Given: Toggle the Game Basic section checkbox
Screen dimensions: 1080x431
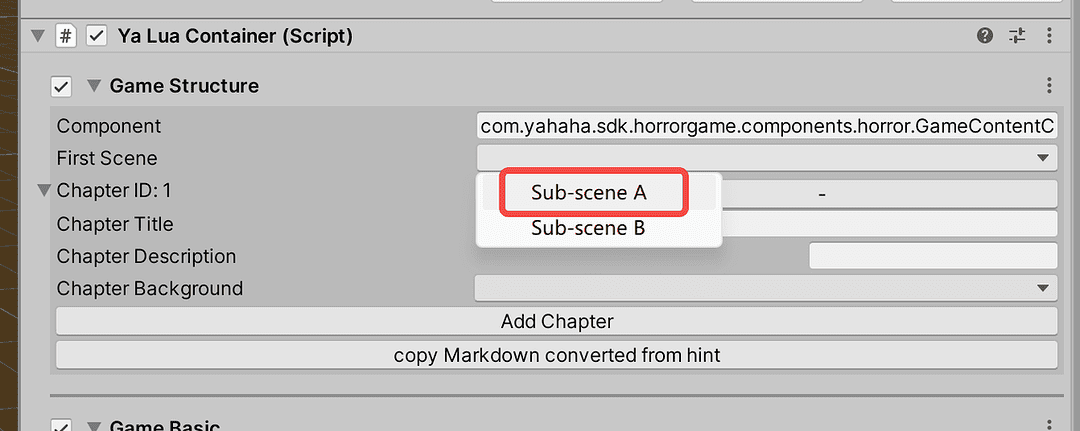Looking at the screenshot, I should [x=62, y=426].
